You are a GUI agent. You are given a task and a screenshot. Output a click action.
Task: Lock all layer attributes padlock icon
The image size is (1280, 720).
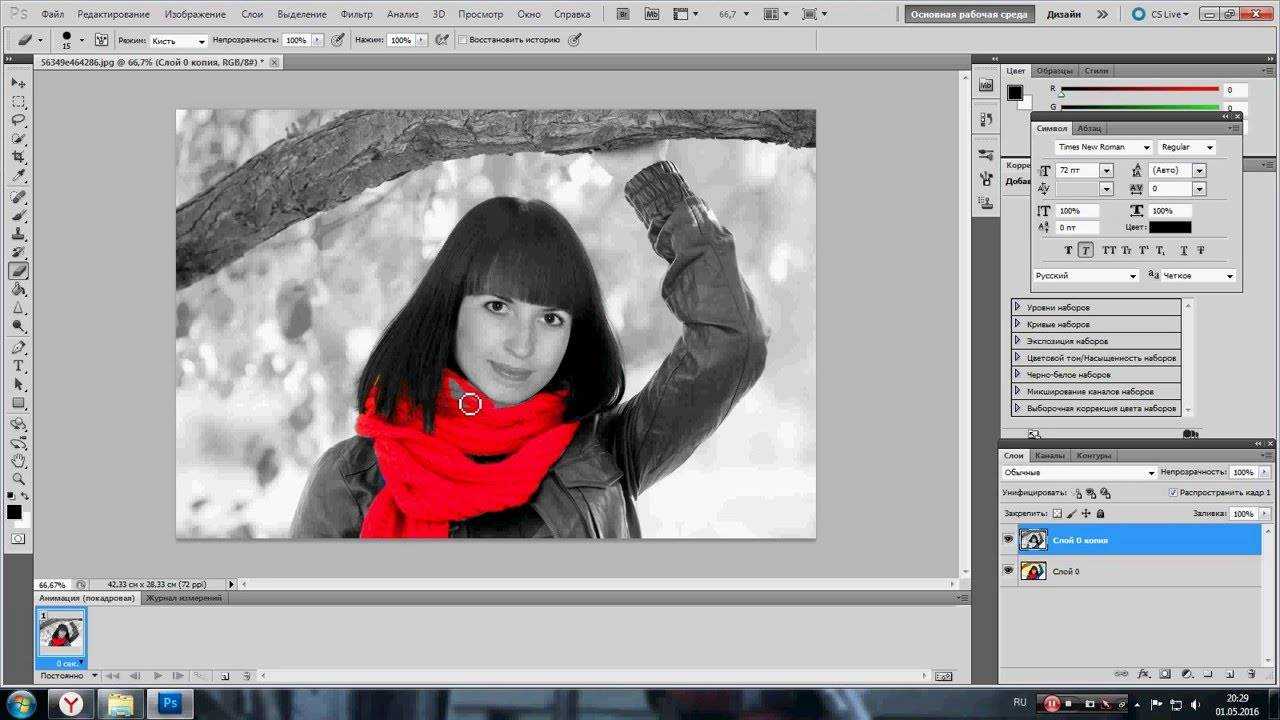(1100, 513)
